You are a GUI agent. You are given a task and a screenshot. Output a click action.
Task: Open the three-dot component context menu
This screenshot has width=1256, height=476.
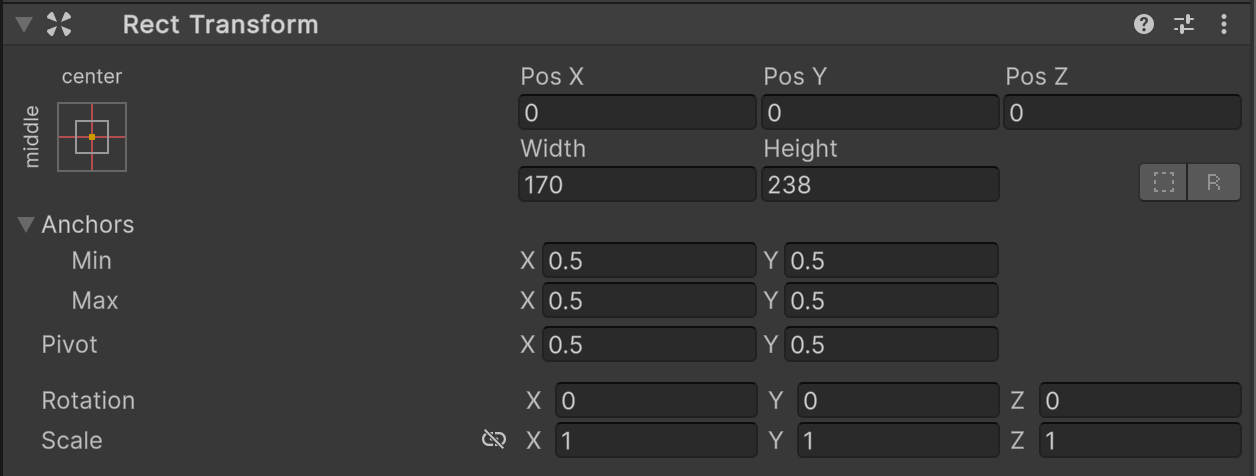1224,25
